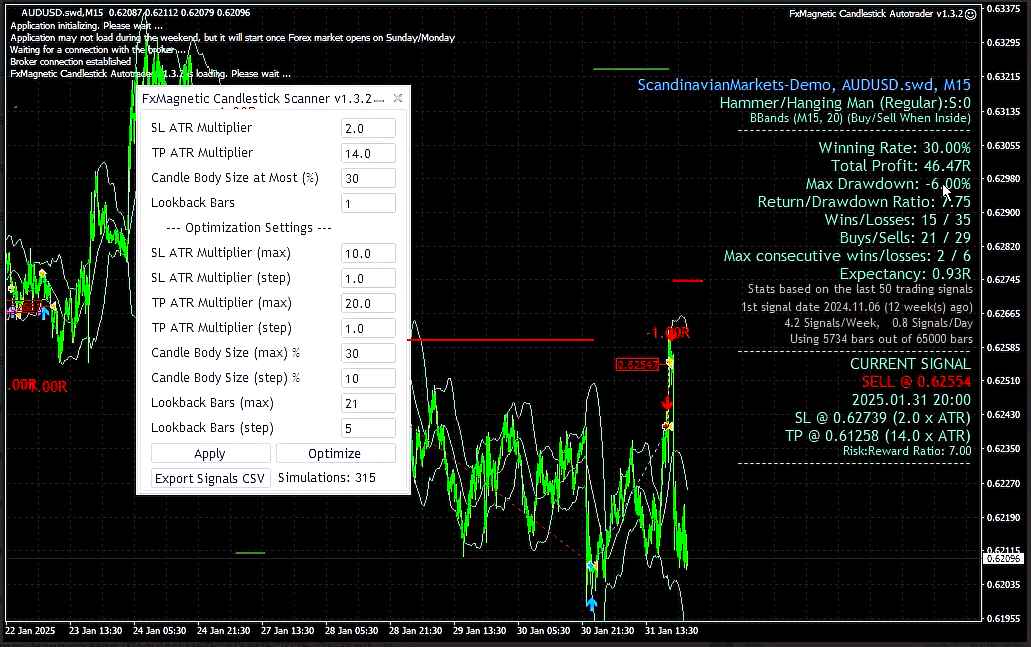Click the Optimize button
Image resolution: width=1031 pixels, height=647 pixels.
tap(335, 454)
